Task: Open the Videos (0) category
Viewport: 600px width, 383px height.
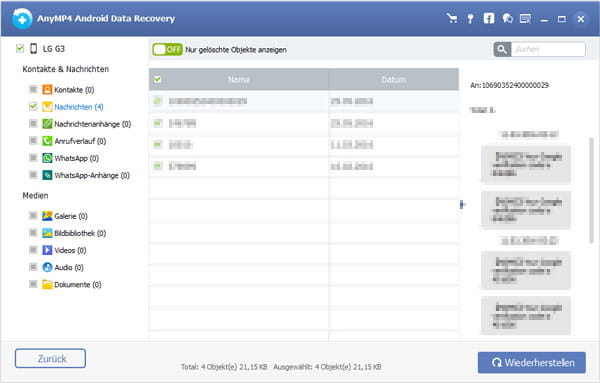Action: (70, 250)
